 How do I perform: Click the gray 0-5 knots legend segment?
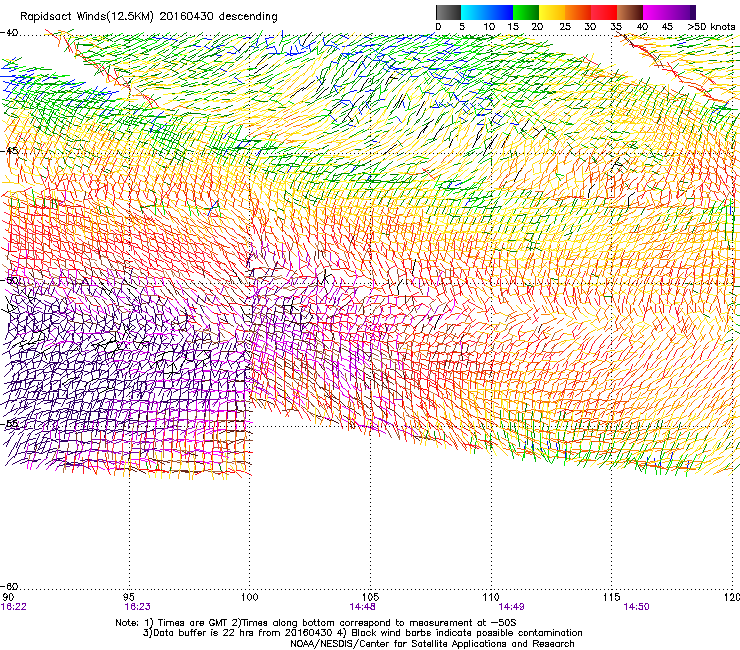point(448,12)
